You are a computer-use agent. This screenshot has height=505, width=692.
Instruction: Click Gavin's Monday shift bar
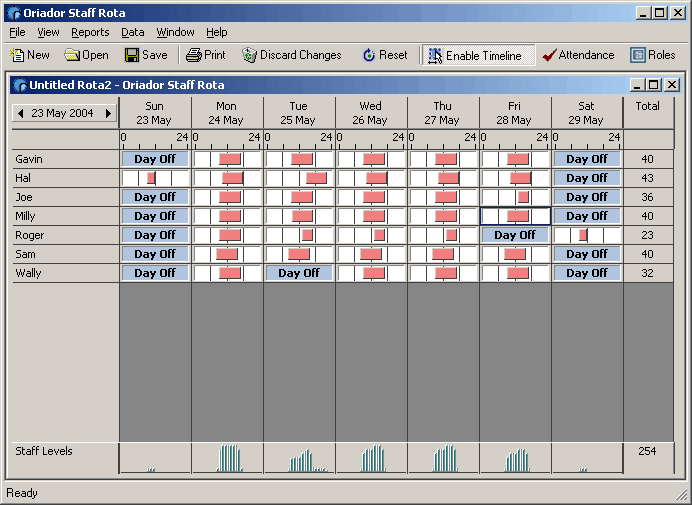pos(230,159)
